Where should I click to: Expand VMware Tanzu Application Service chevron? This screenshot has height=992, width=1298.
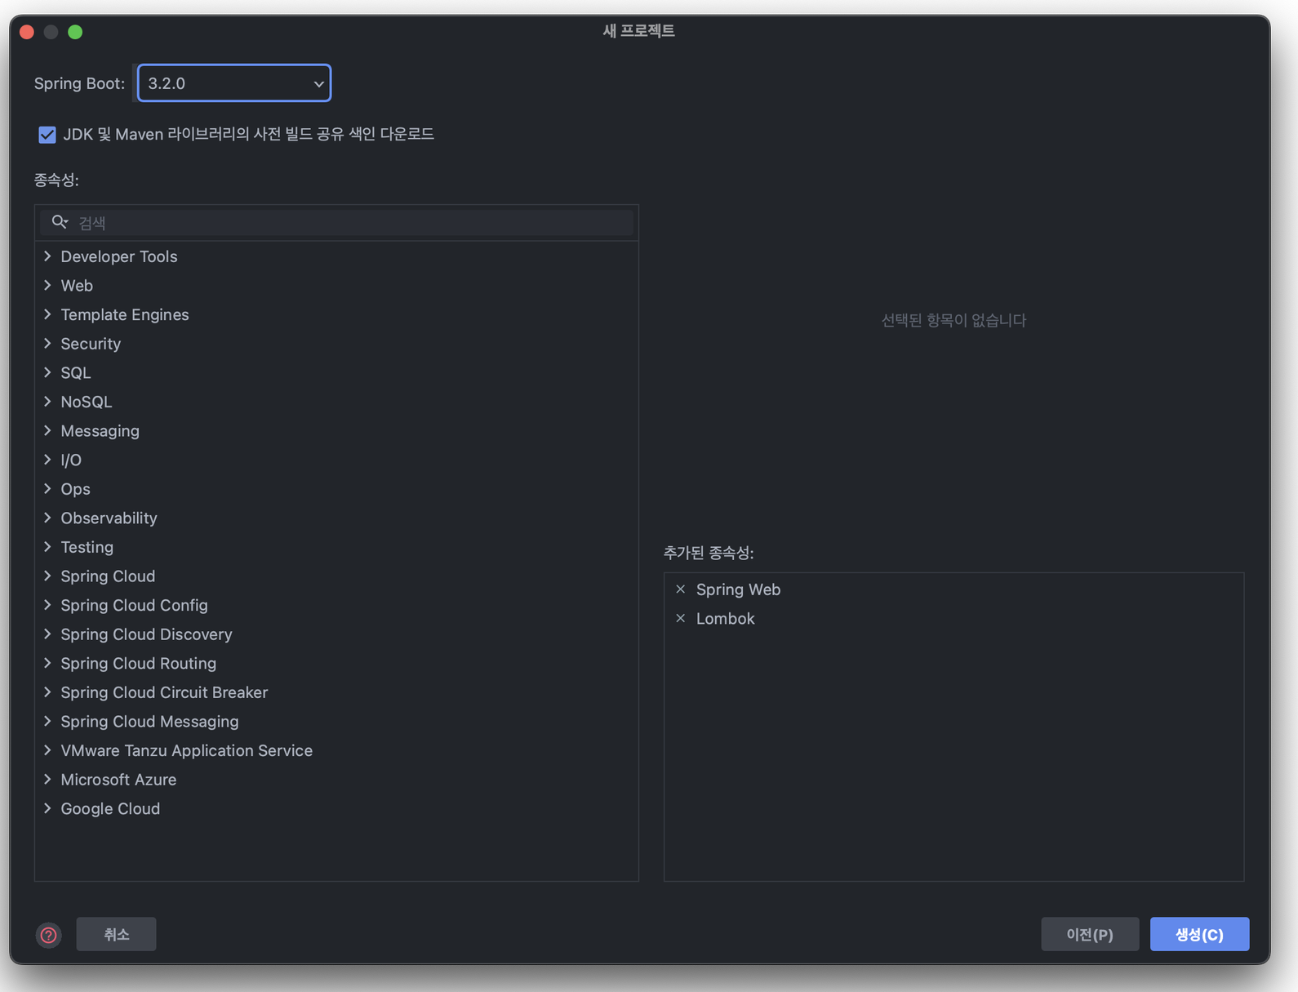pyautogui.click(x=47, y=750)
